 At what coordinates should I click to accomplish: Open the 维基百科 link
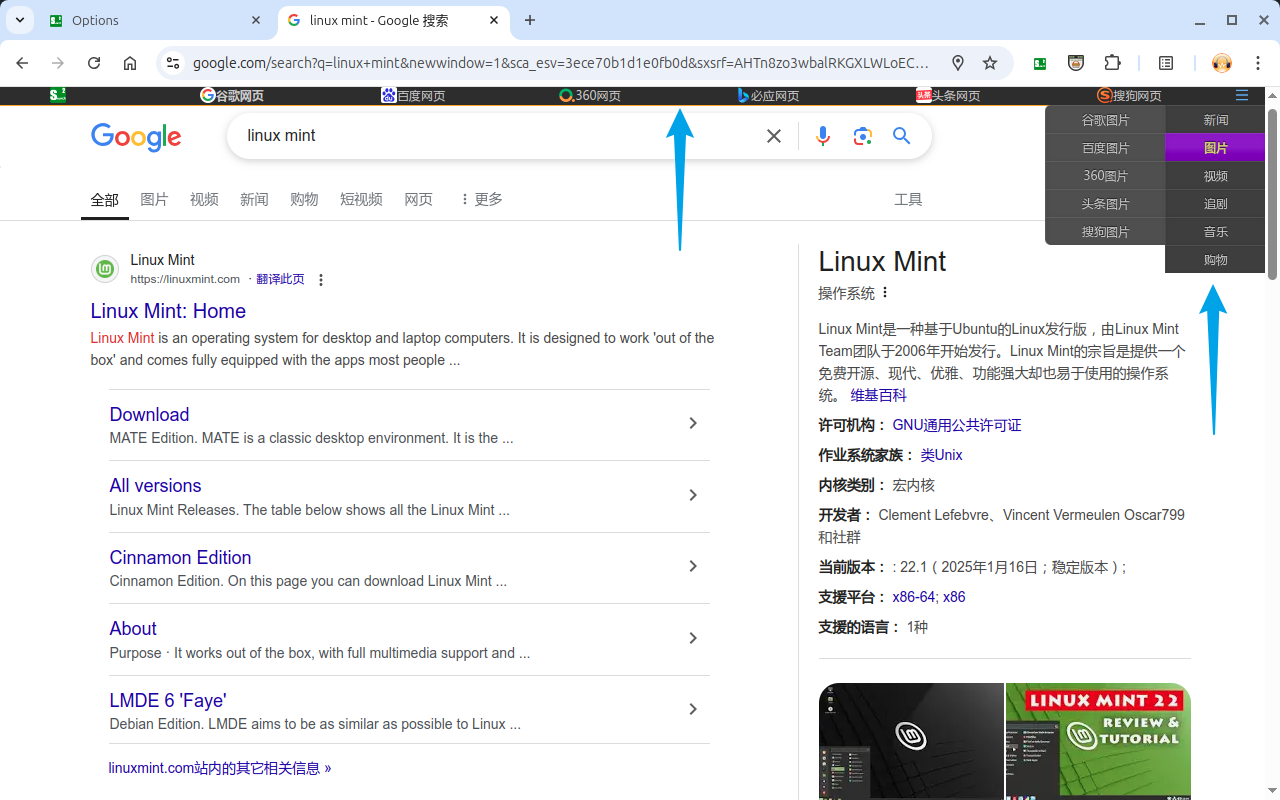click(x=878, y=395)
